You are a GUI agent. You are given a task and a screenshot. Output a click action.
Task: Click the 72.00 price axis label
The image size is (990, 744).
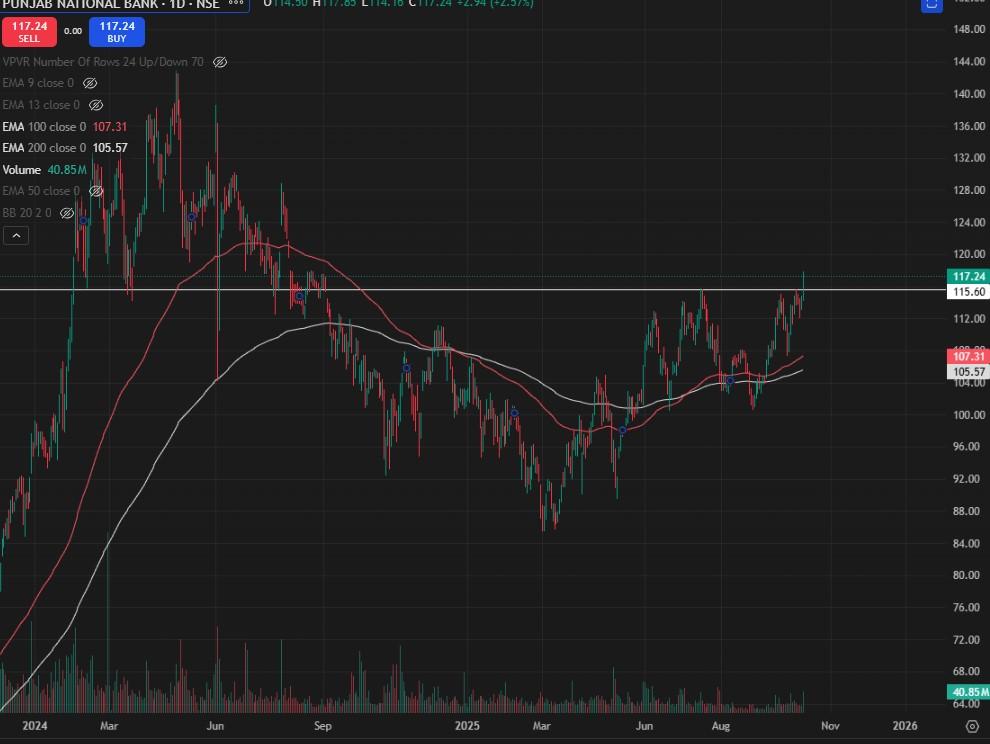coord(969,640)
